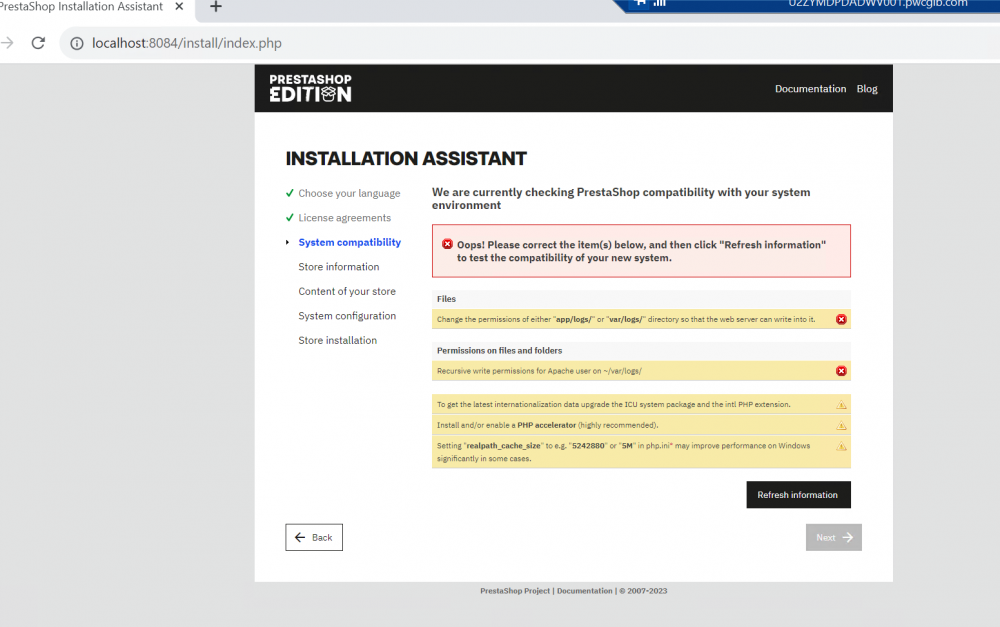Click checkmark beside License agreements step
Image resolution: width=1000 pixels, height=627 pixels.
pyautogui.click(x=289, y=217)
